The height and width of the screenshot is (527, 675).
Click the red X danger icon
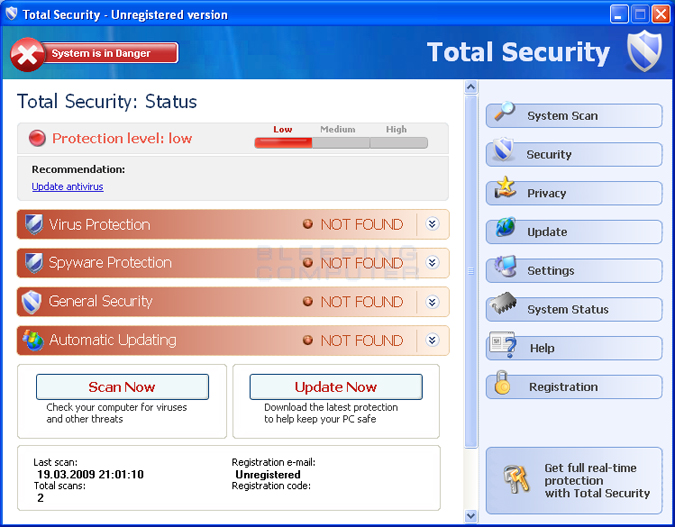27,54
